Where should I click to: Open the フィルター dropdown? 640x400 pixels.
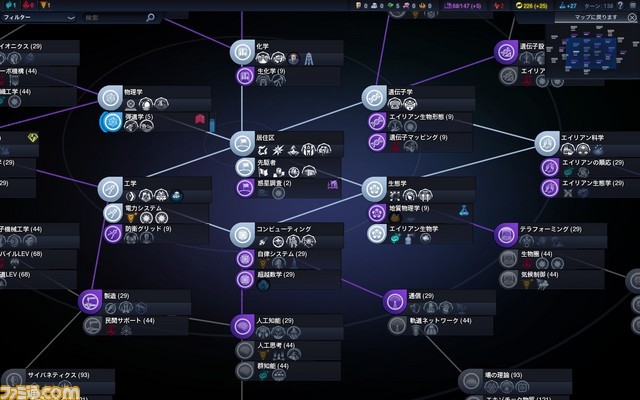point(39,18)
